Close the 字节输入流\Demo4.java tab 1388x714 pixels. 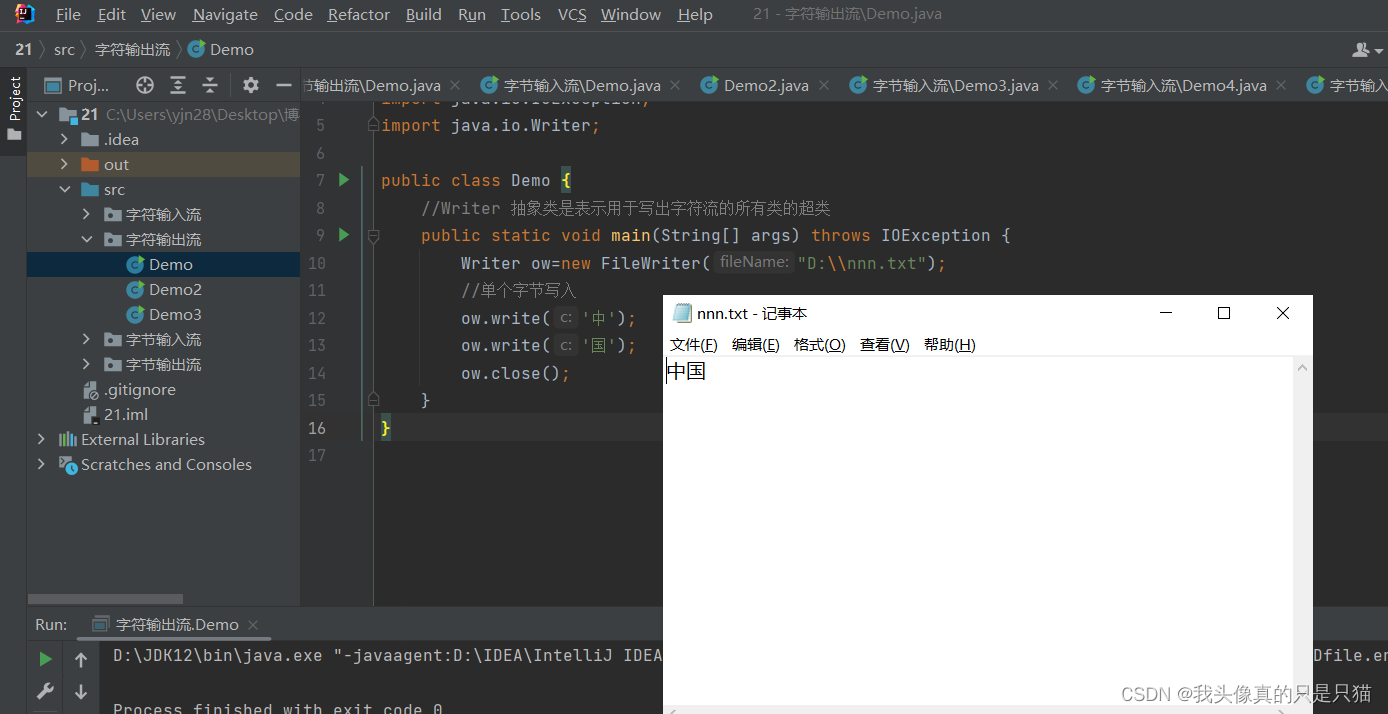(1281, 86)
